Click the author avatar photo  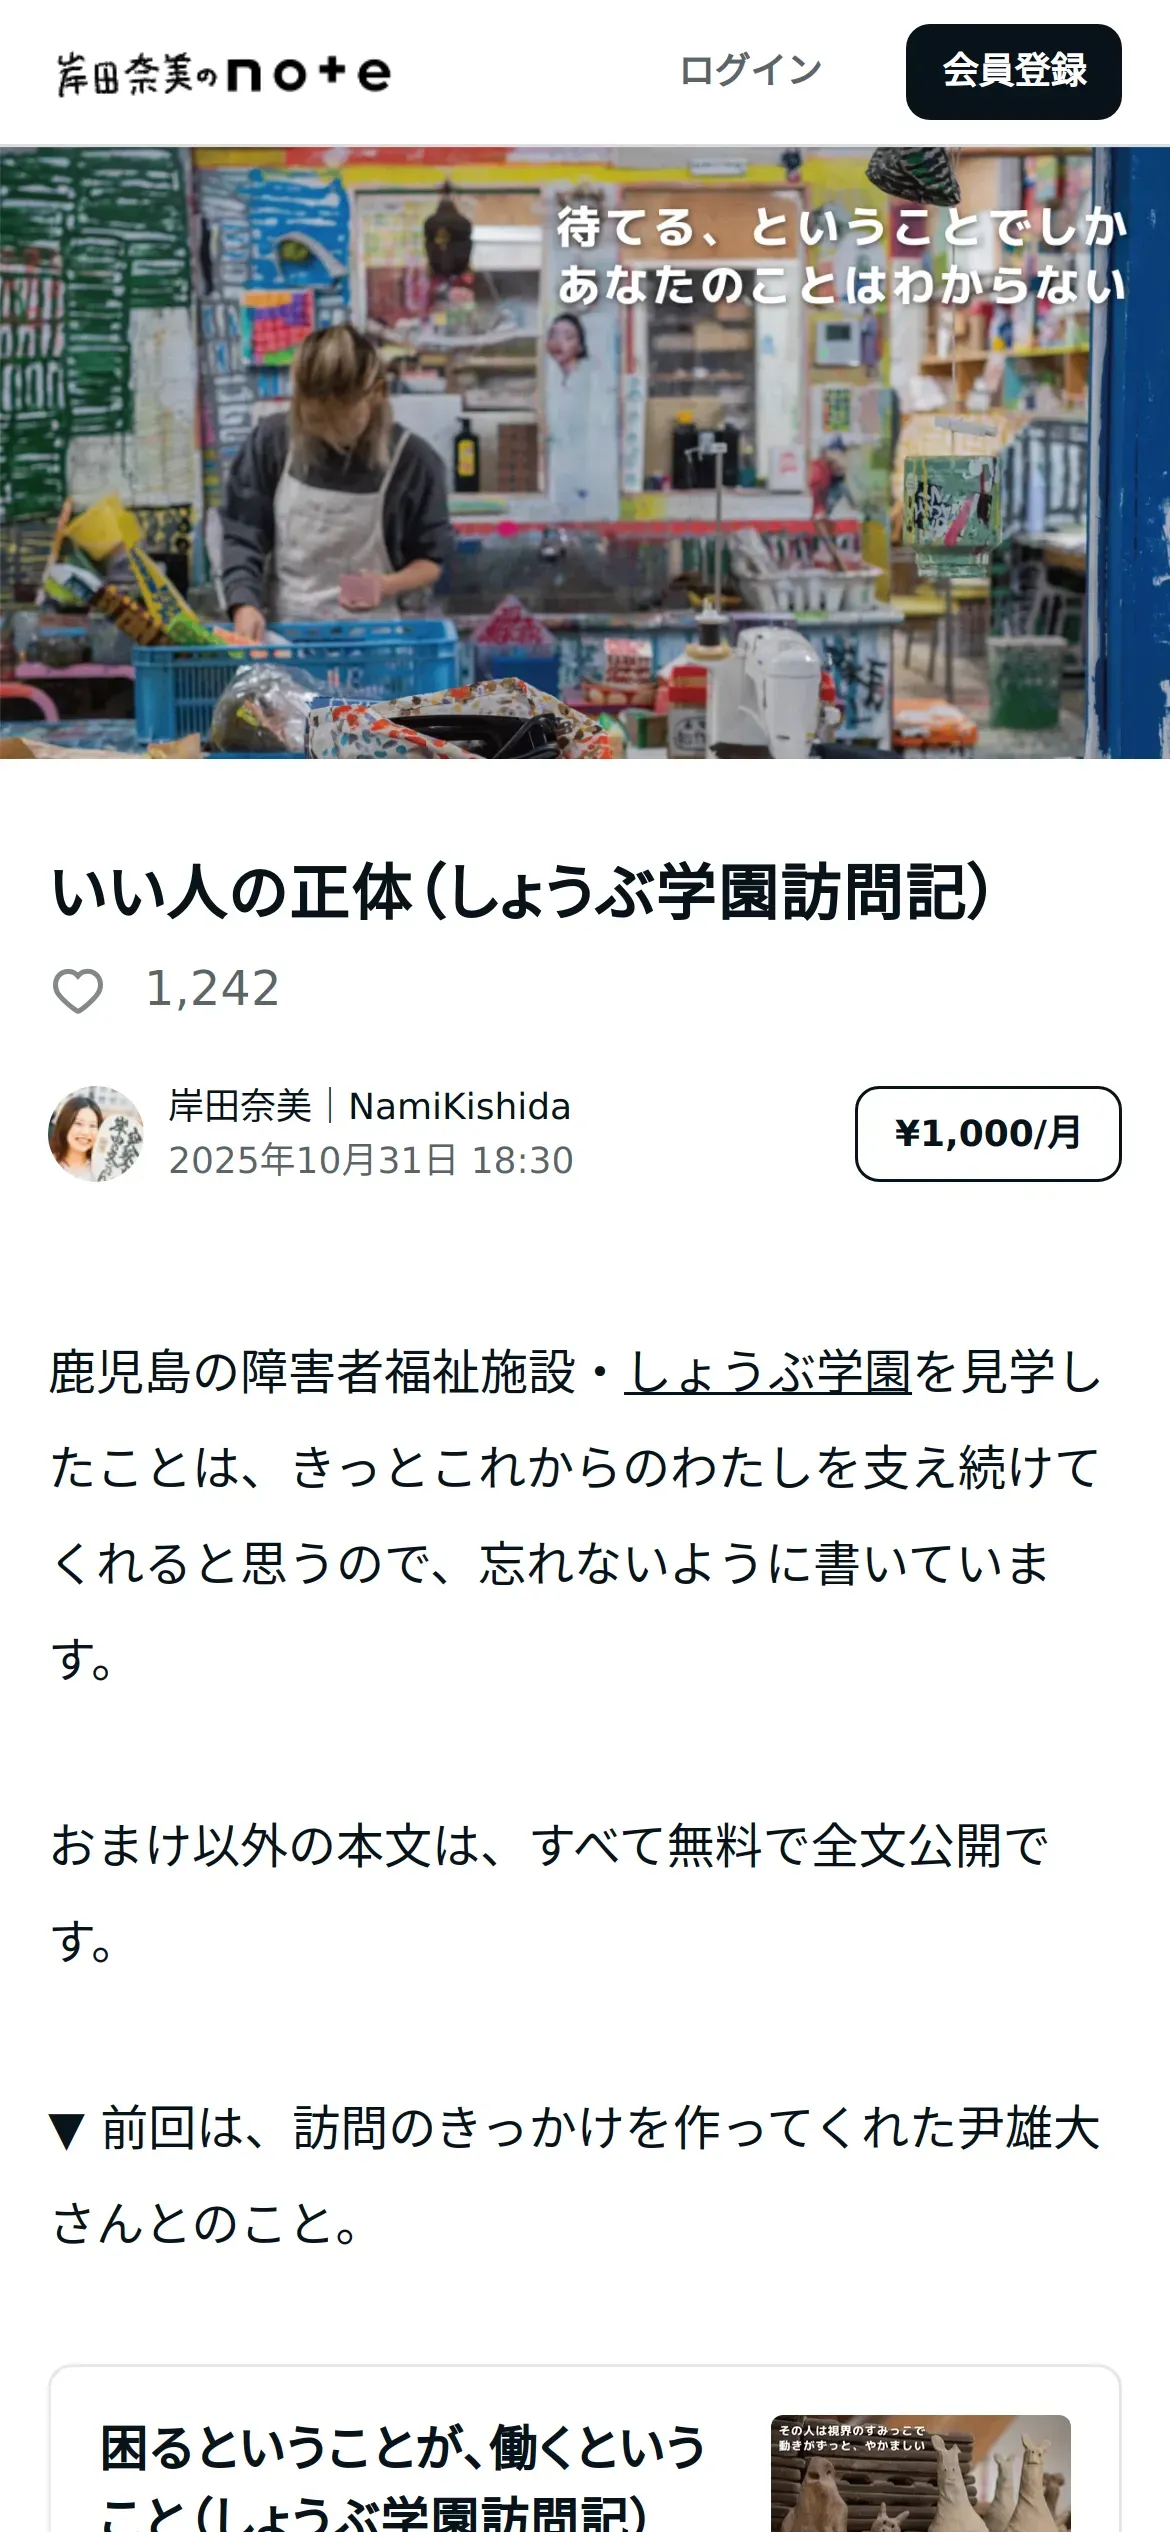pos(96,1134)
